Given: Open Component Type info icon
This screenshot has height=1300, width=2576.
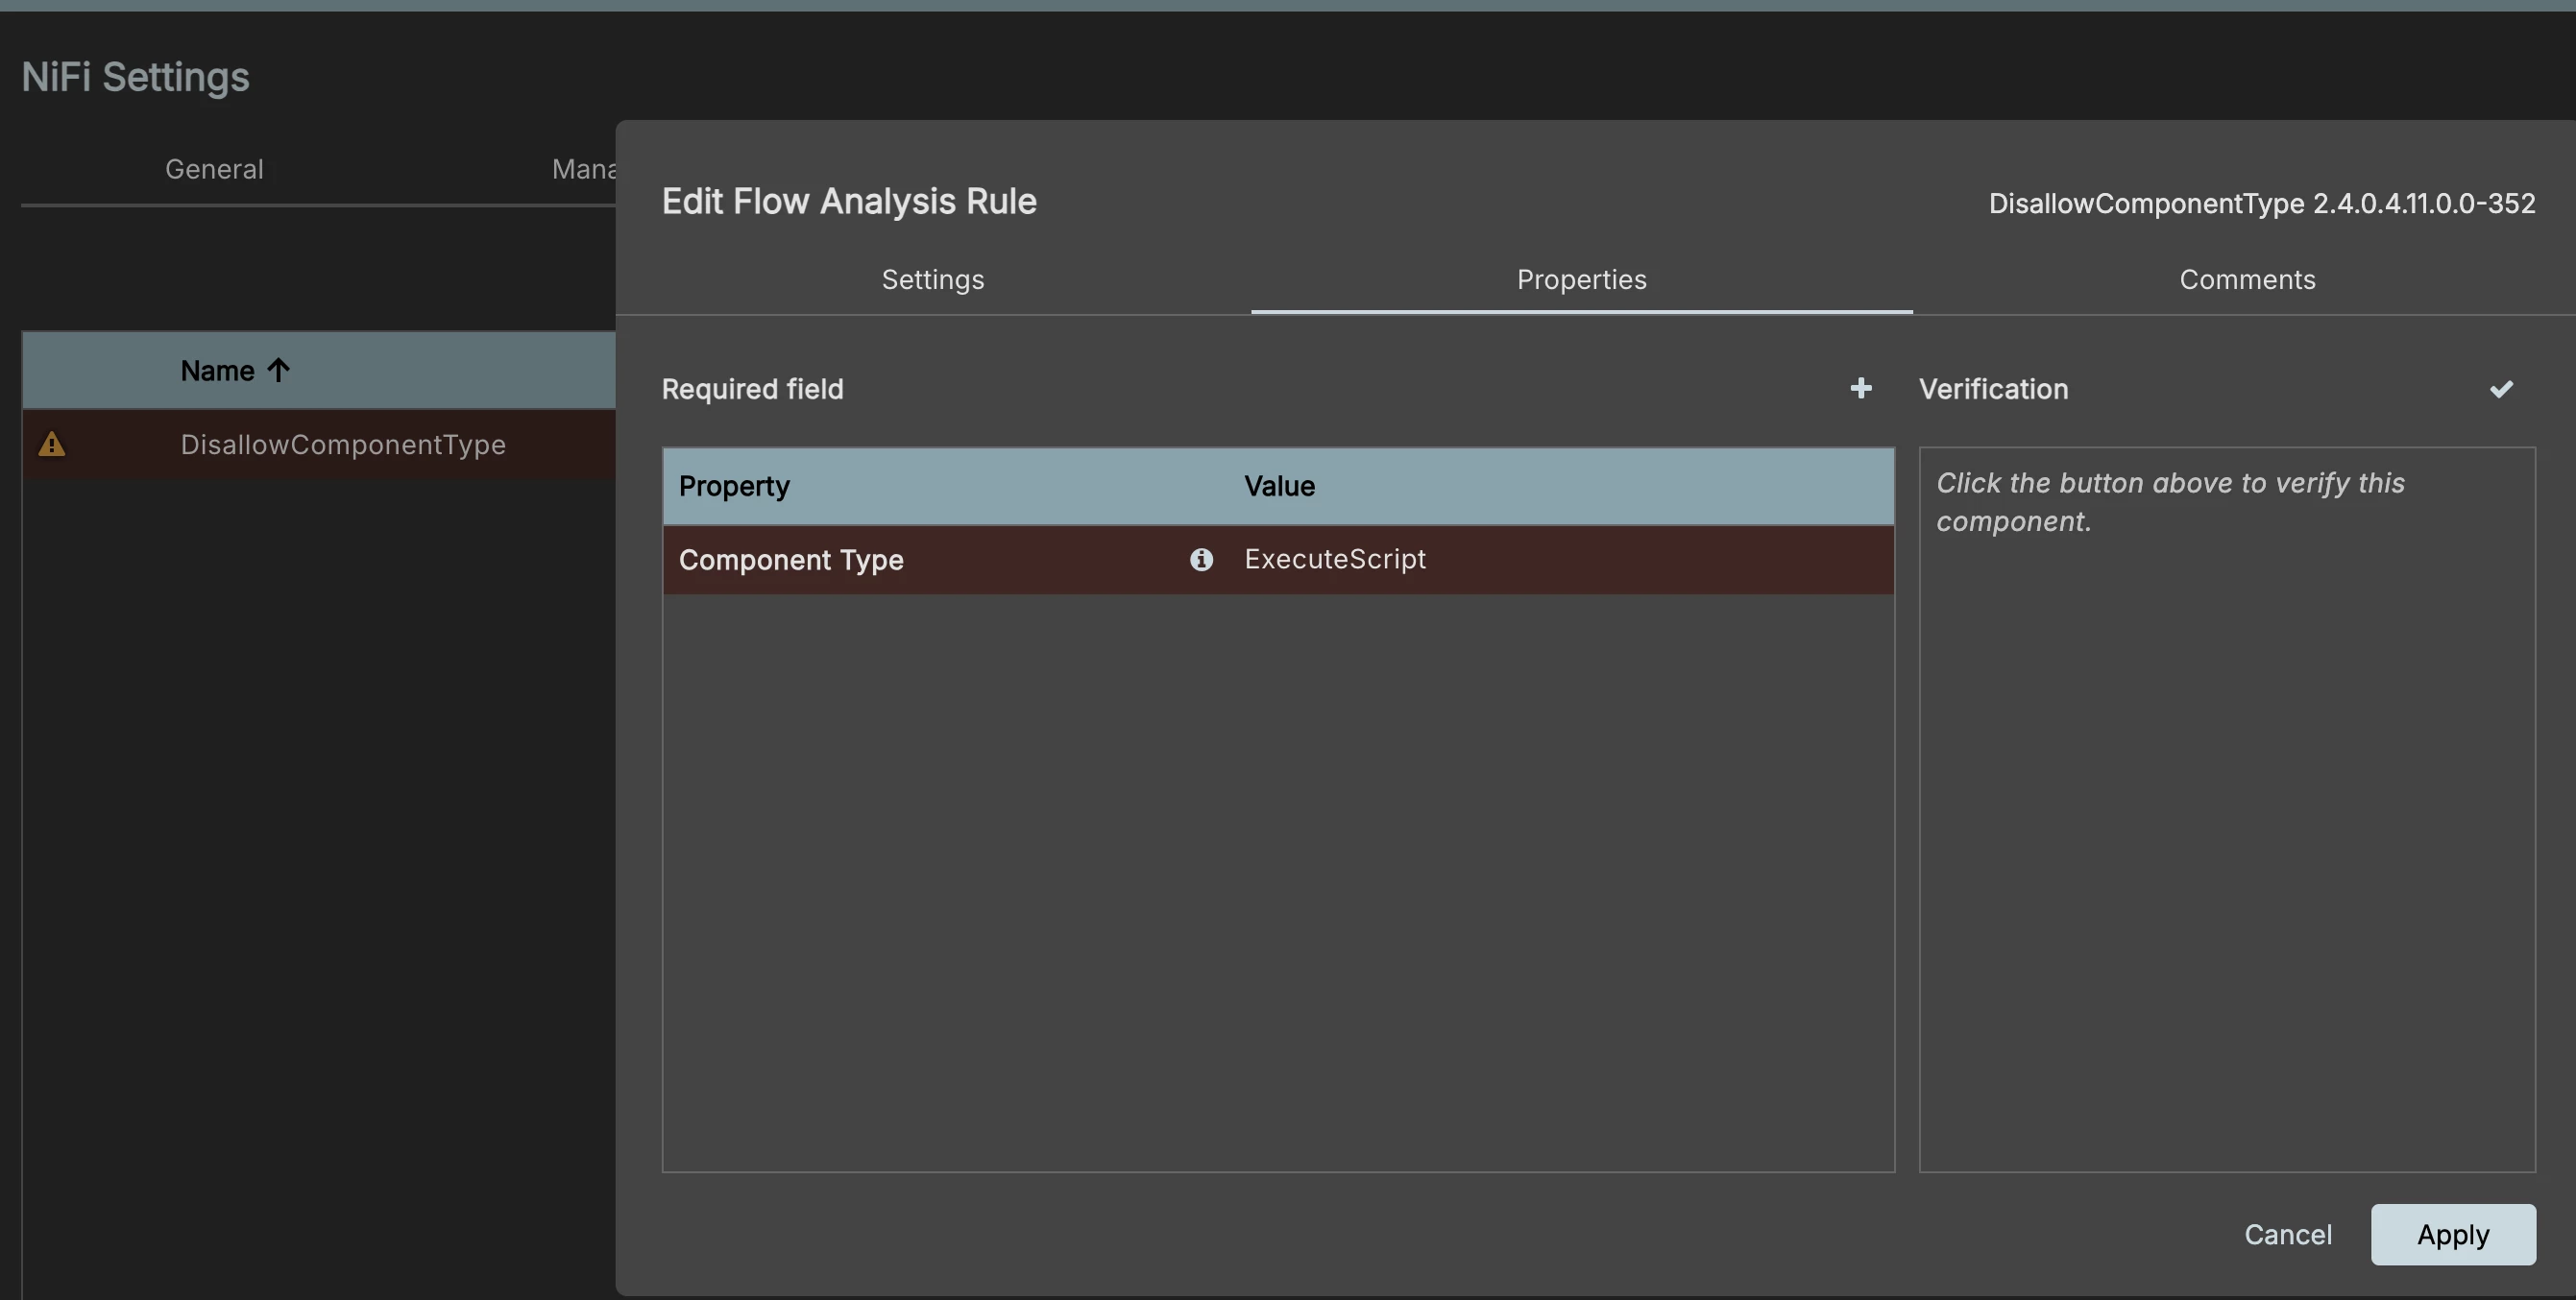Looking at the screenshot, I should pos(1201,560).
